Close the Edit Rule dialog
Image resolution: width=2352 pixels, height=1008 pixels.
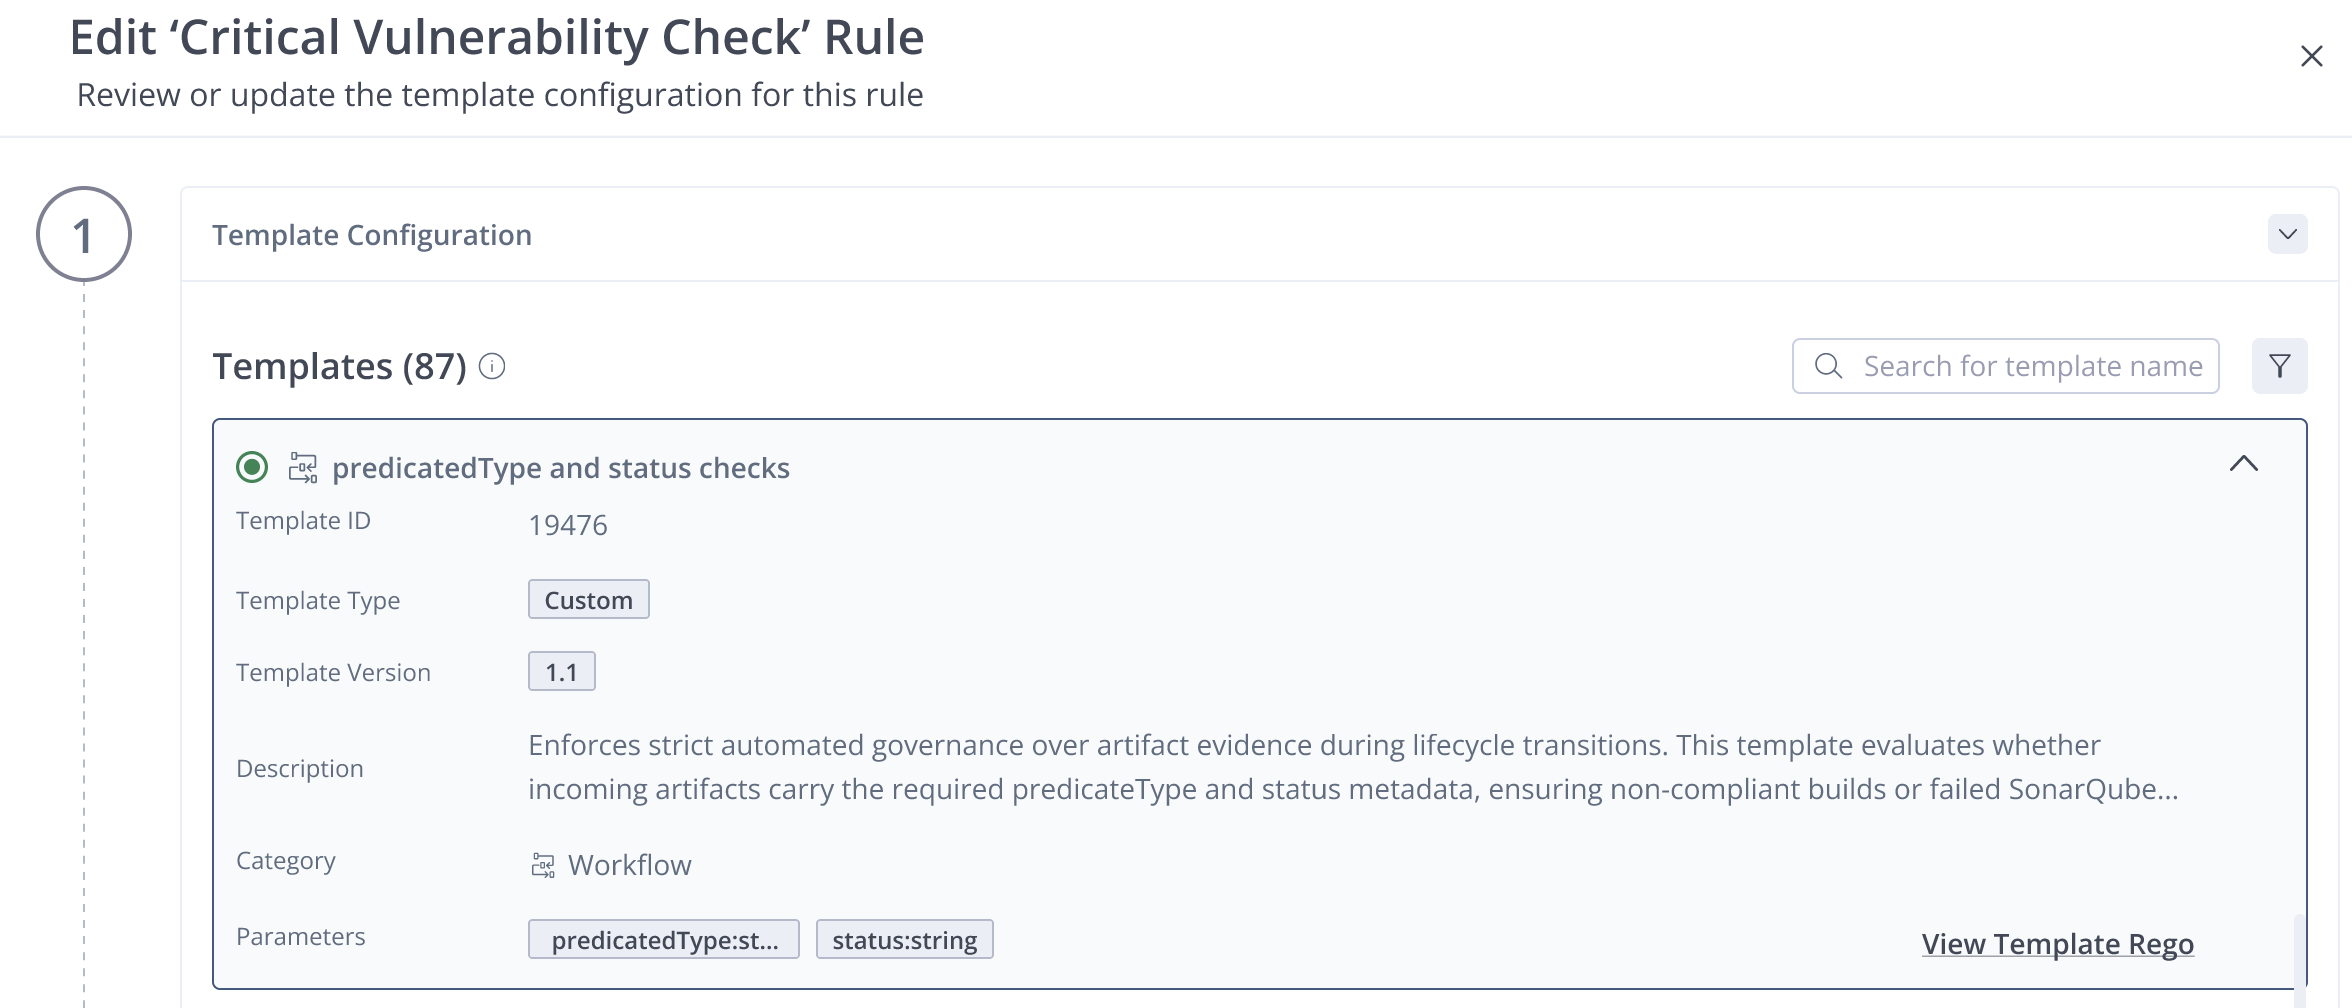[2311, 56]
